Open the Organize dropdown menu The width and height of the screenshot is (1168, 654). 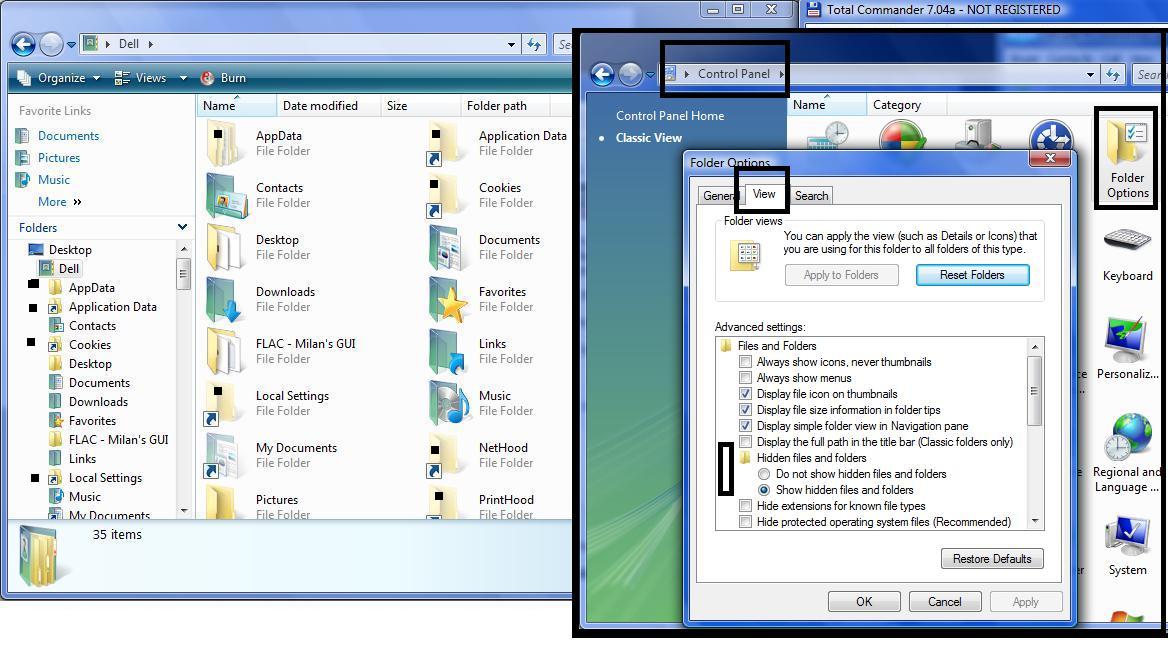pos(58,77)
